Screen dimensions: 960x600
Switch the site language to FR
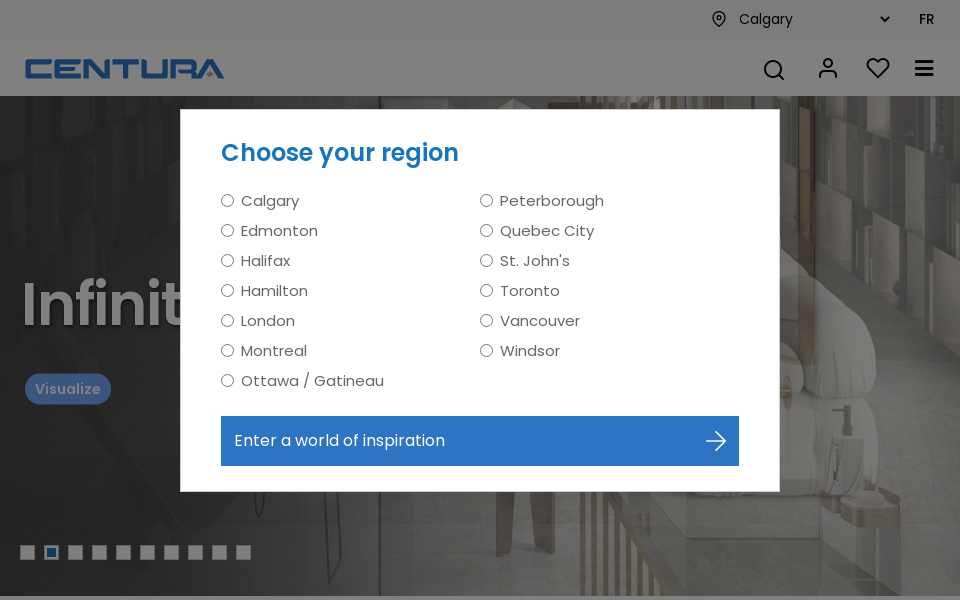point(926,19)
